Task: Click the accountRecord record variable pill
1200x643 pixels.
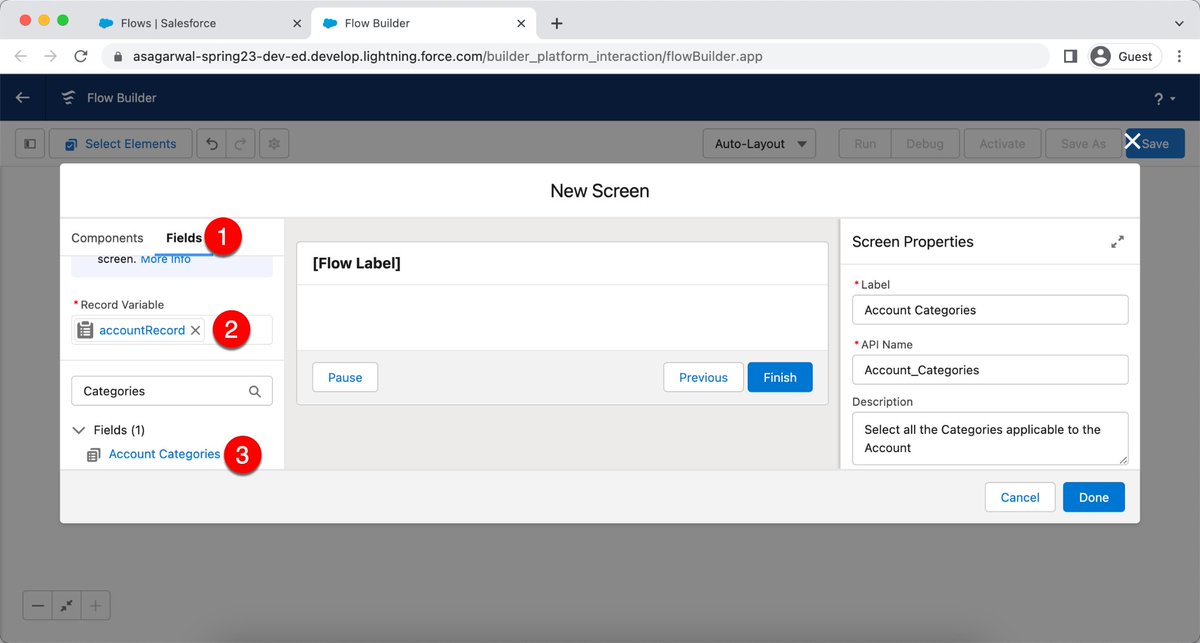Action: (141, 330)
